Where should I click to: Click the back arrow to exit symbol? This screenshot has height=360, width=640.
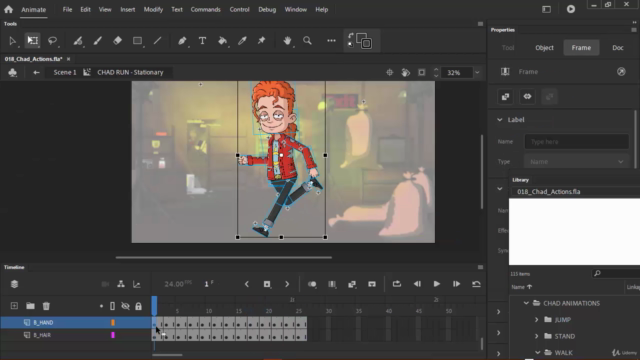point(36,72)
